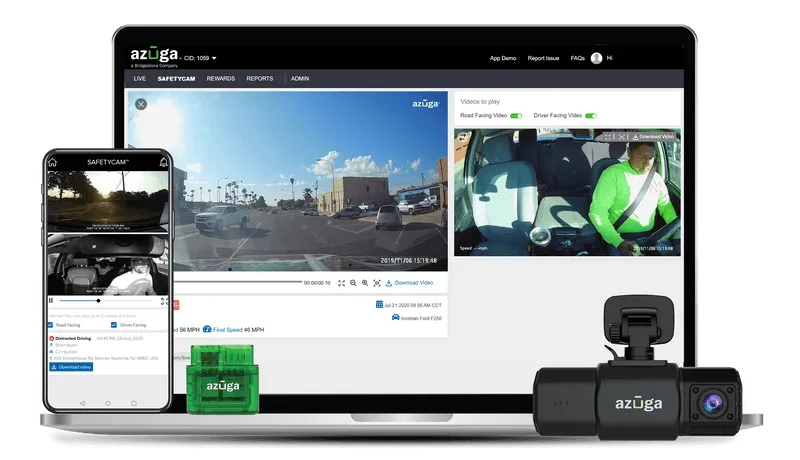Click the expand icon on the driver video overlay

coord(607,136)
